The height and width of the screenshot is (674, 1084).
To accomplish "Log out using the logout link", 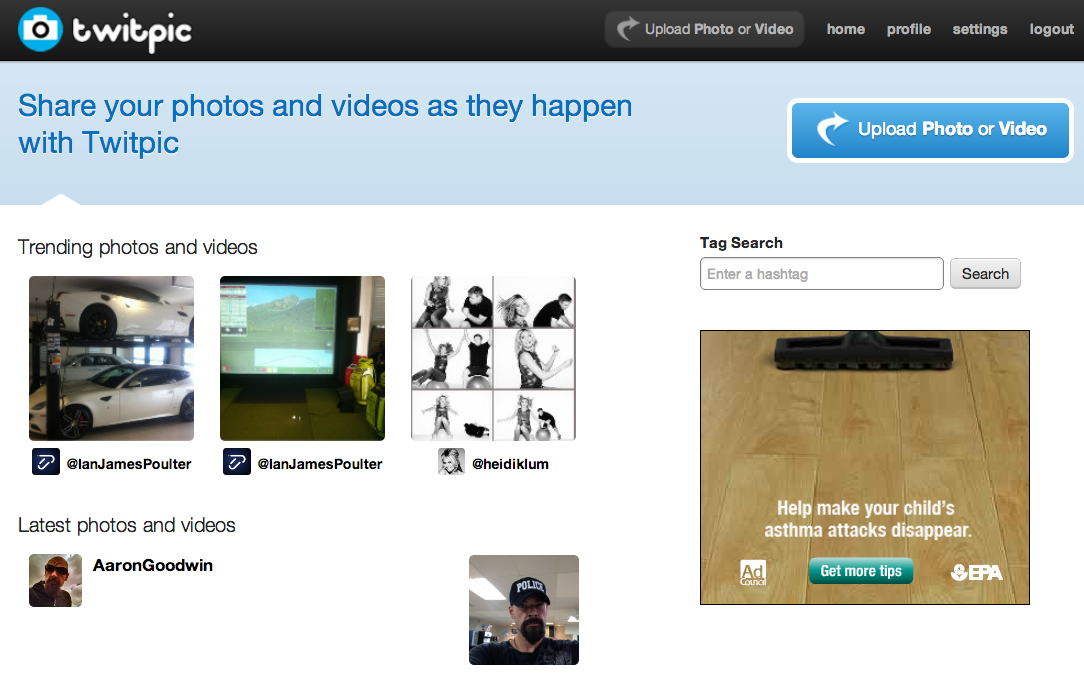I will 1052,29.
